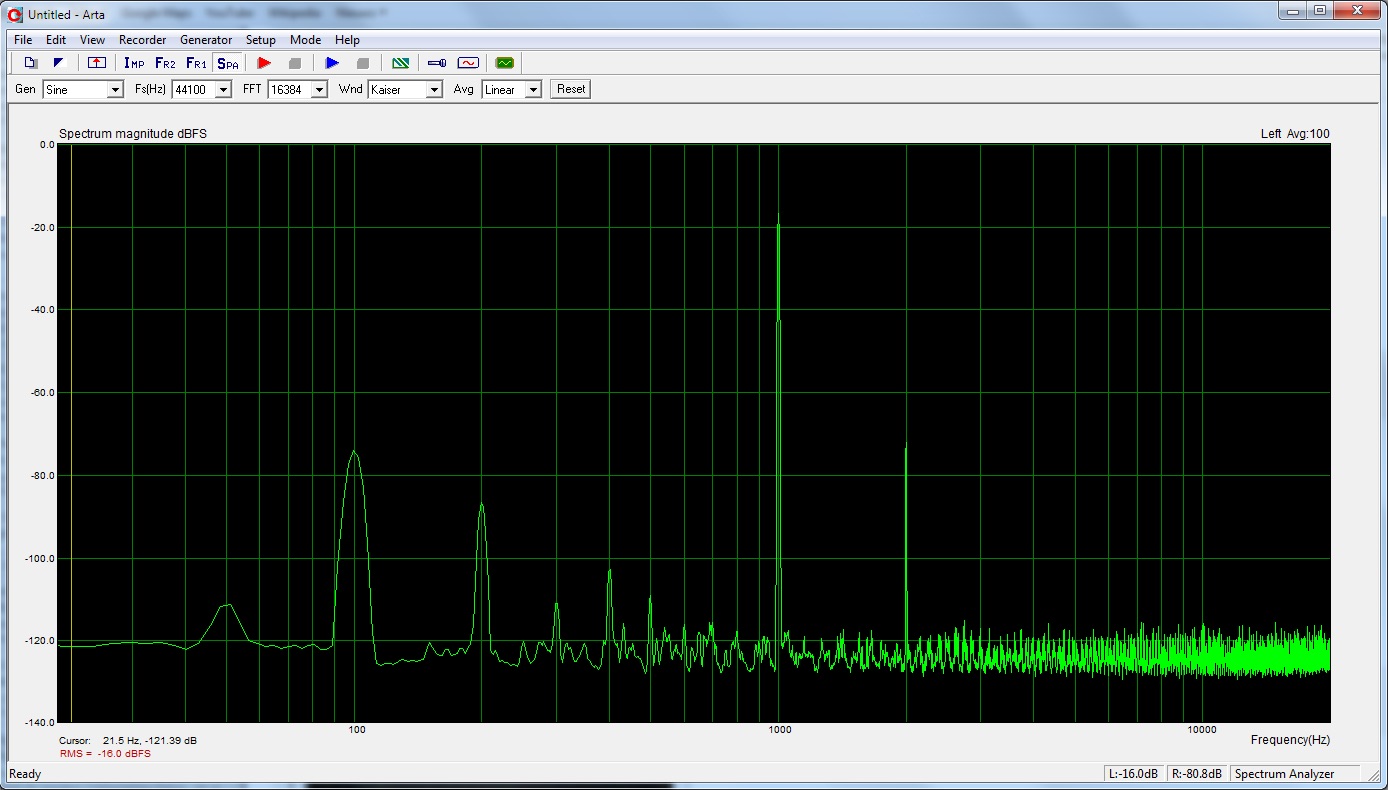Open the Recorder menu
The image size is (1388, 790).
click(x=142, y=40)
